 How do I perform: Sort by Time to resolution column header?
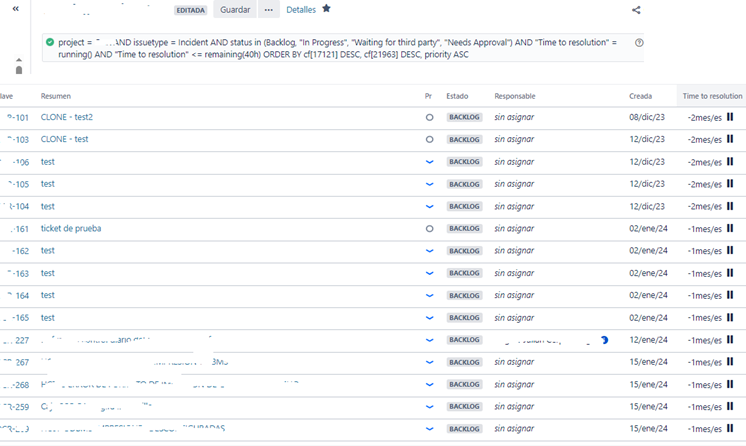(712, 96)
